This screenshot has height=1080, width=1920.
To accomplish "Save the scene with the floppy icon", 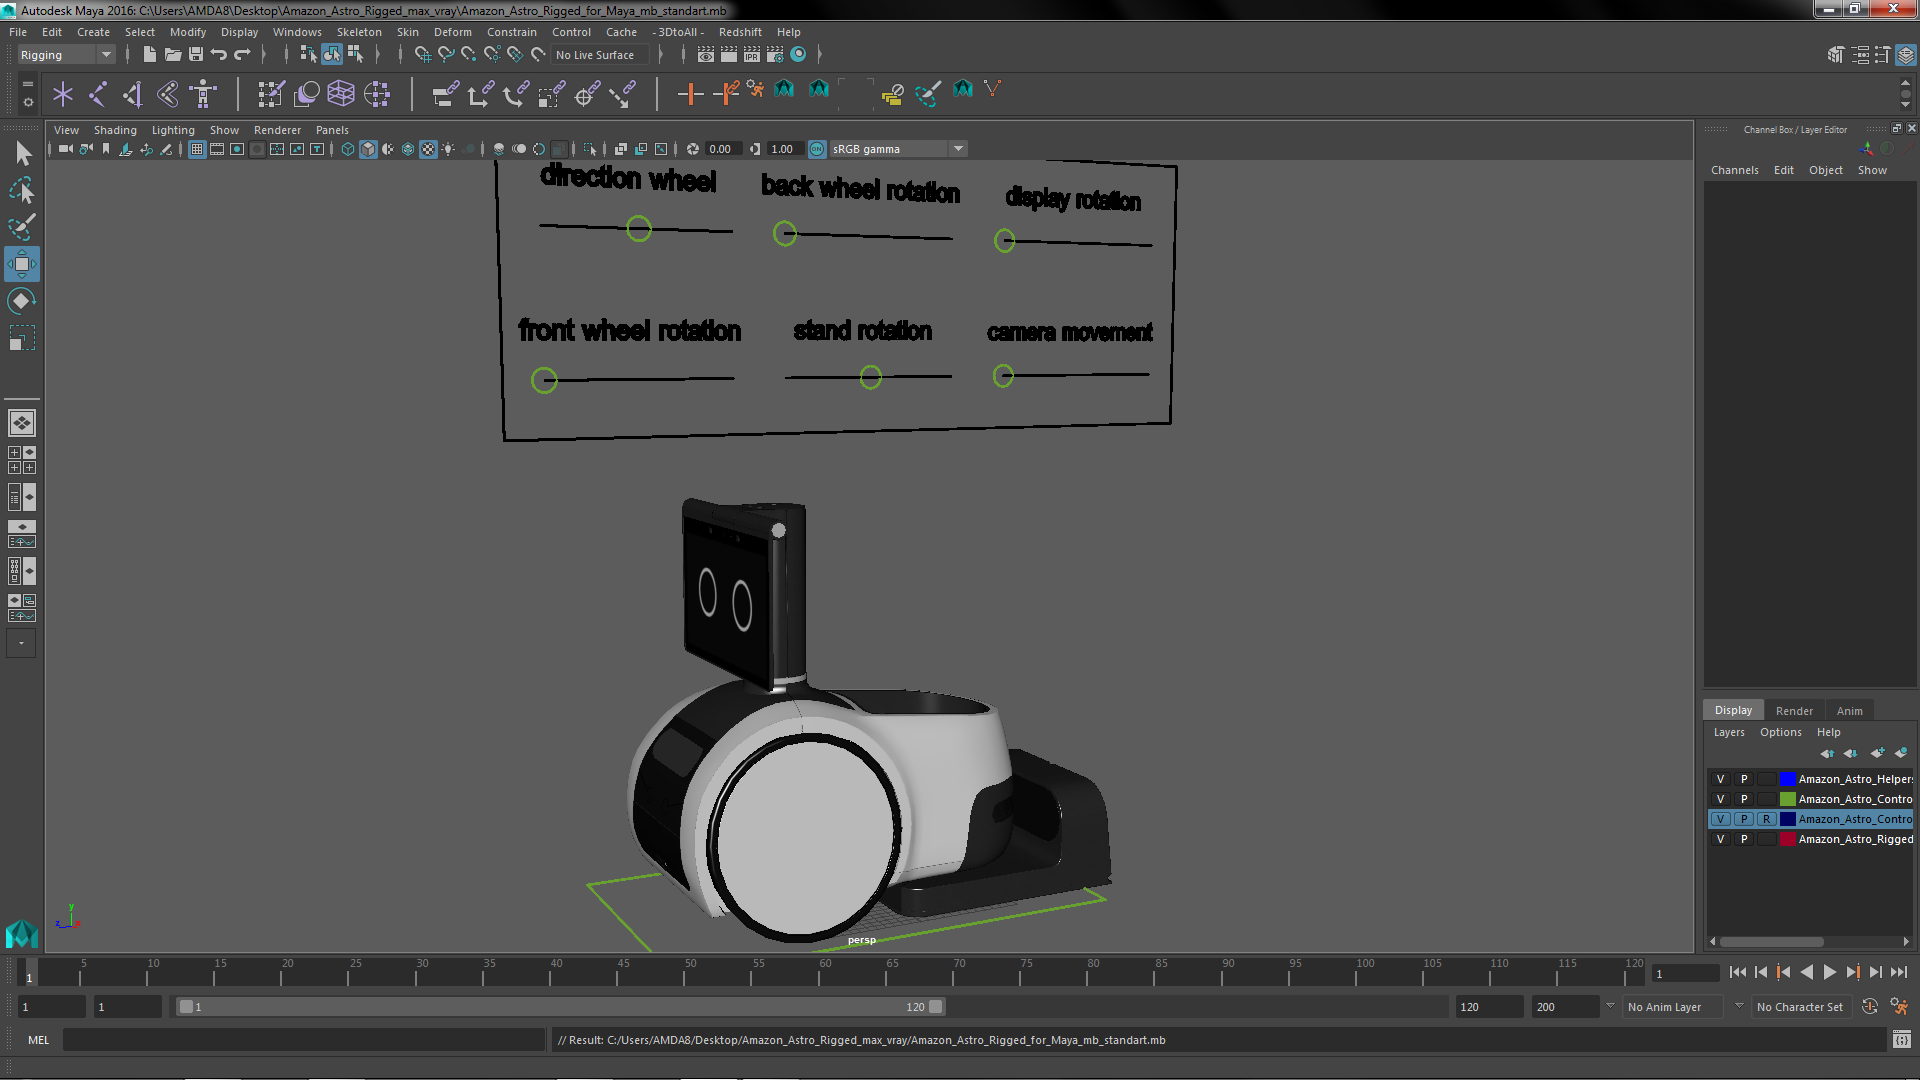I will [196, 55].
